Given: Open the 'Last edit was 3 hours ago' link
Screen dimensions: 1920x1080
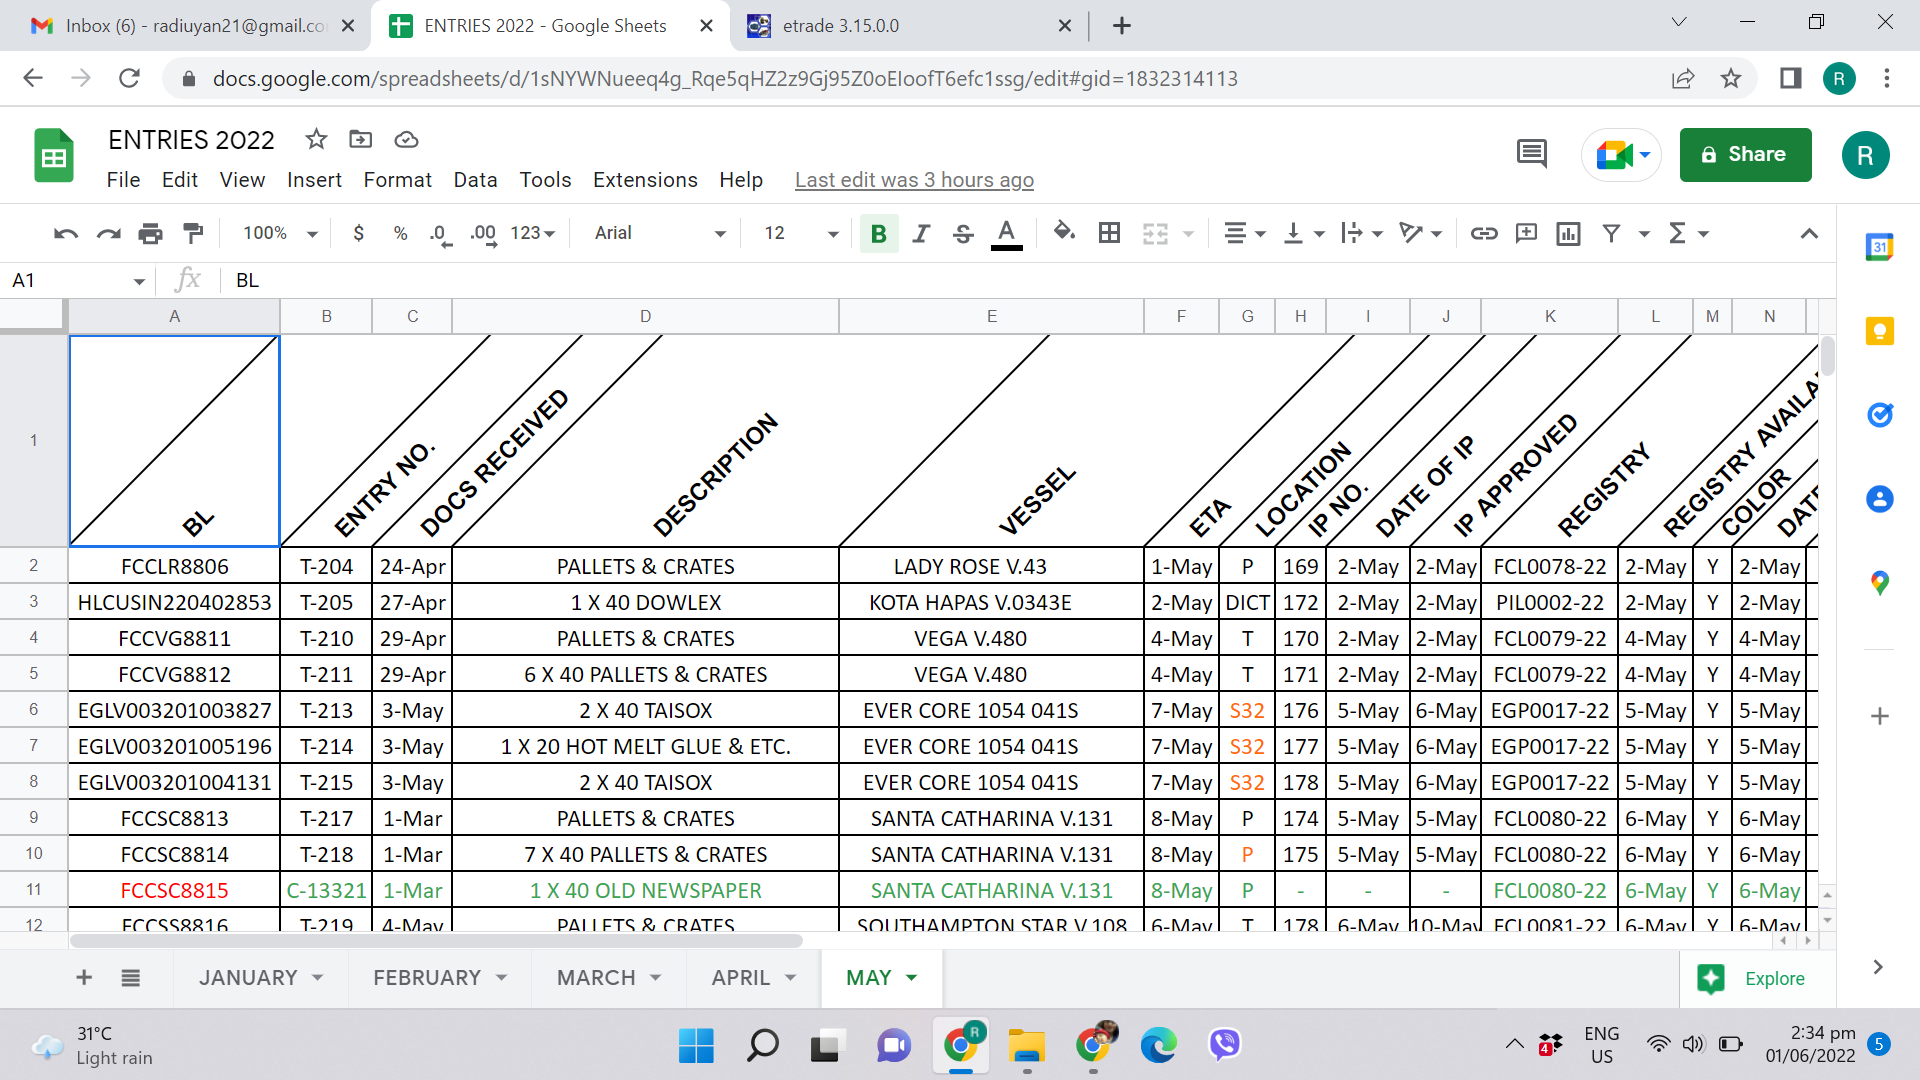Looking at the screenshot, I should (x=914, y=180).
